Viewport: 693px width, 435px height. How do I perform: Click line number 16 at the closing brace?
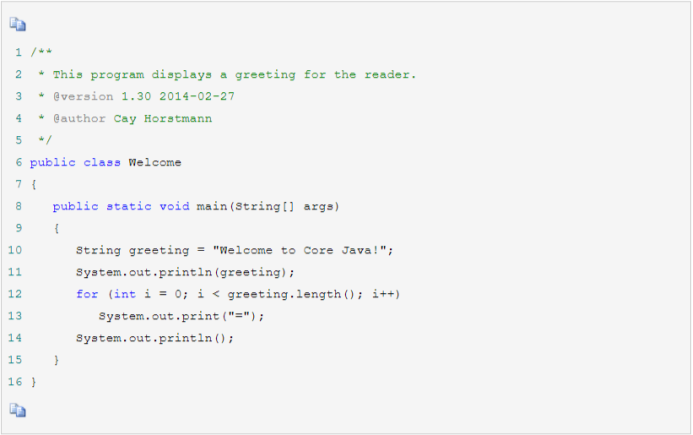[x=15, y=382]
